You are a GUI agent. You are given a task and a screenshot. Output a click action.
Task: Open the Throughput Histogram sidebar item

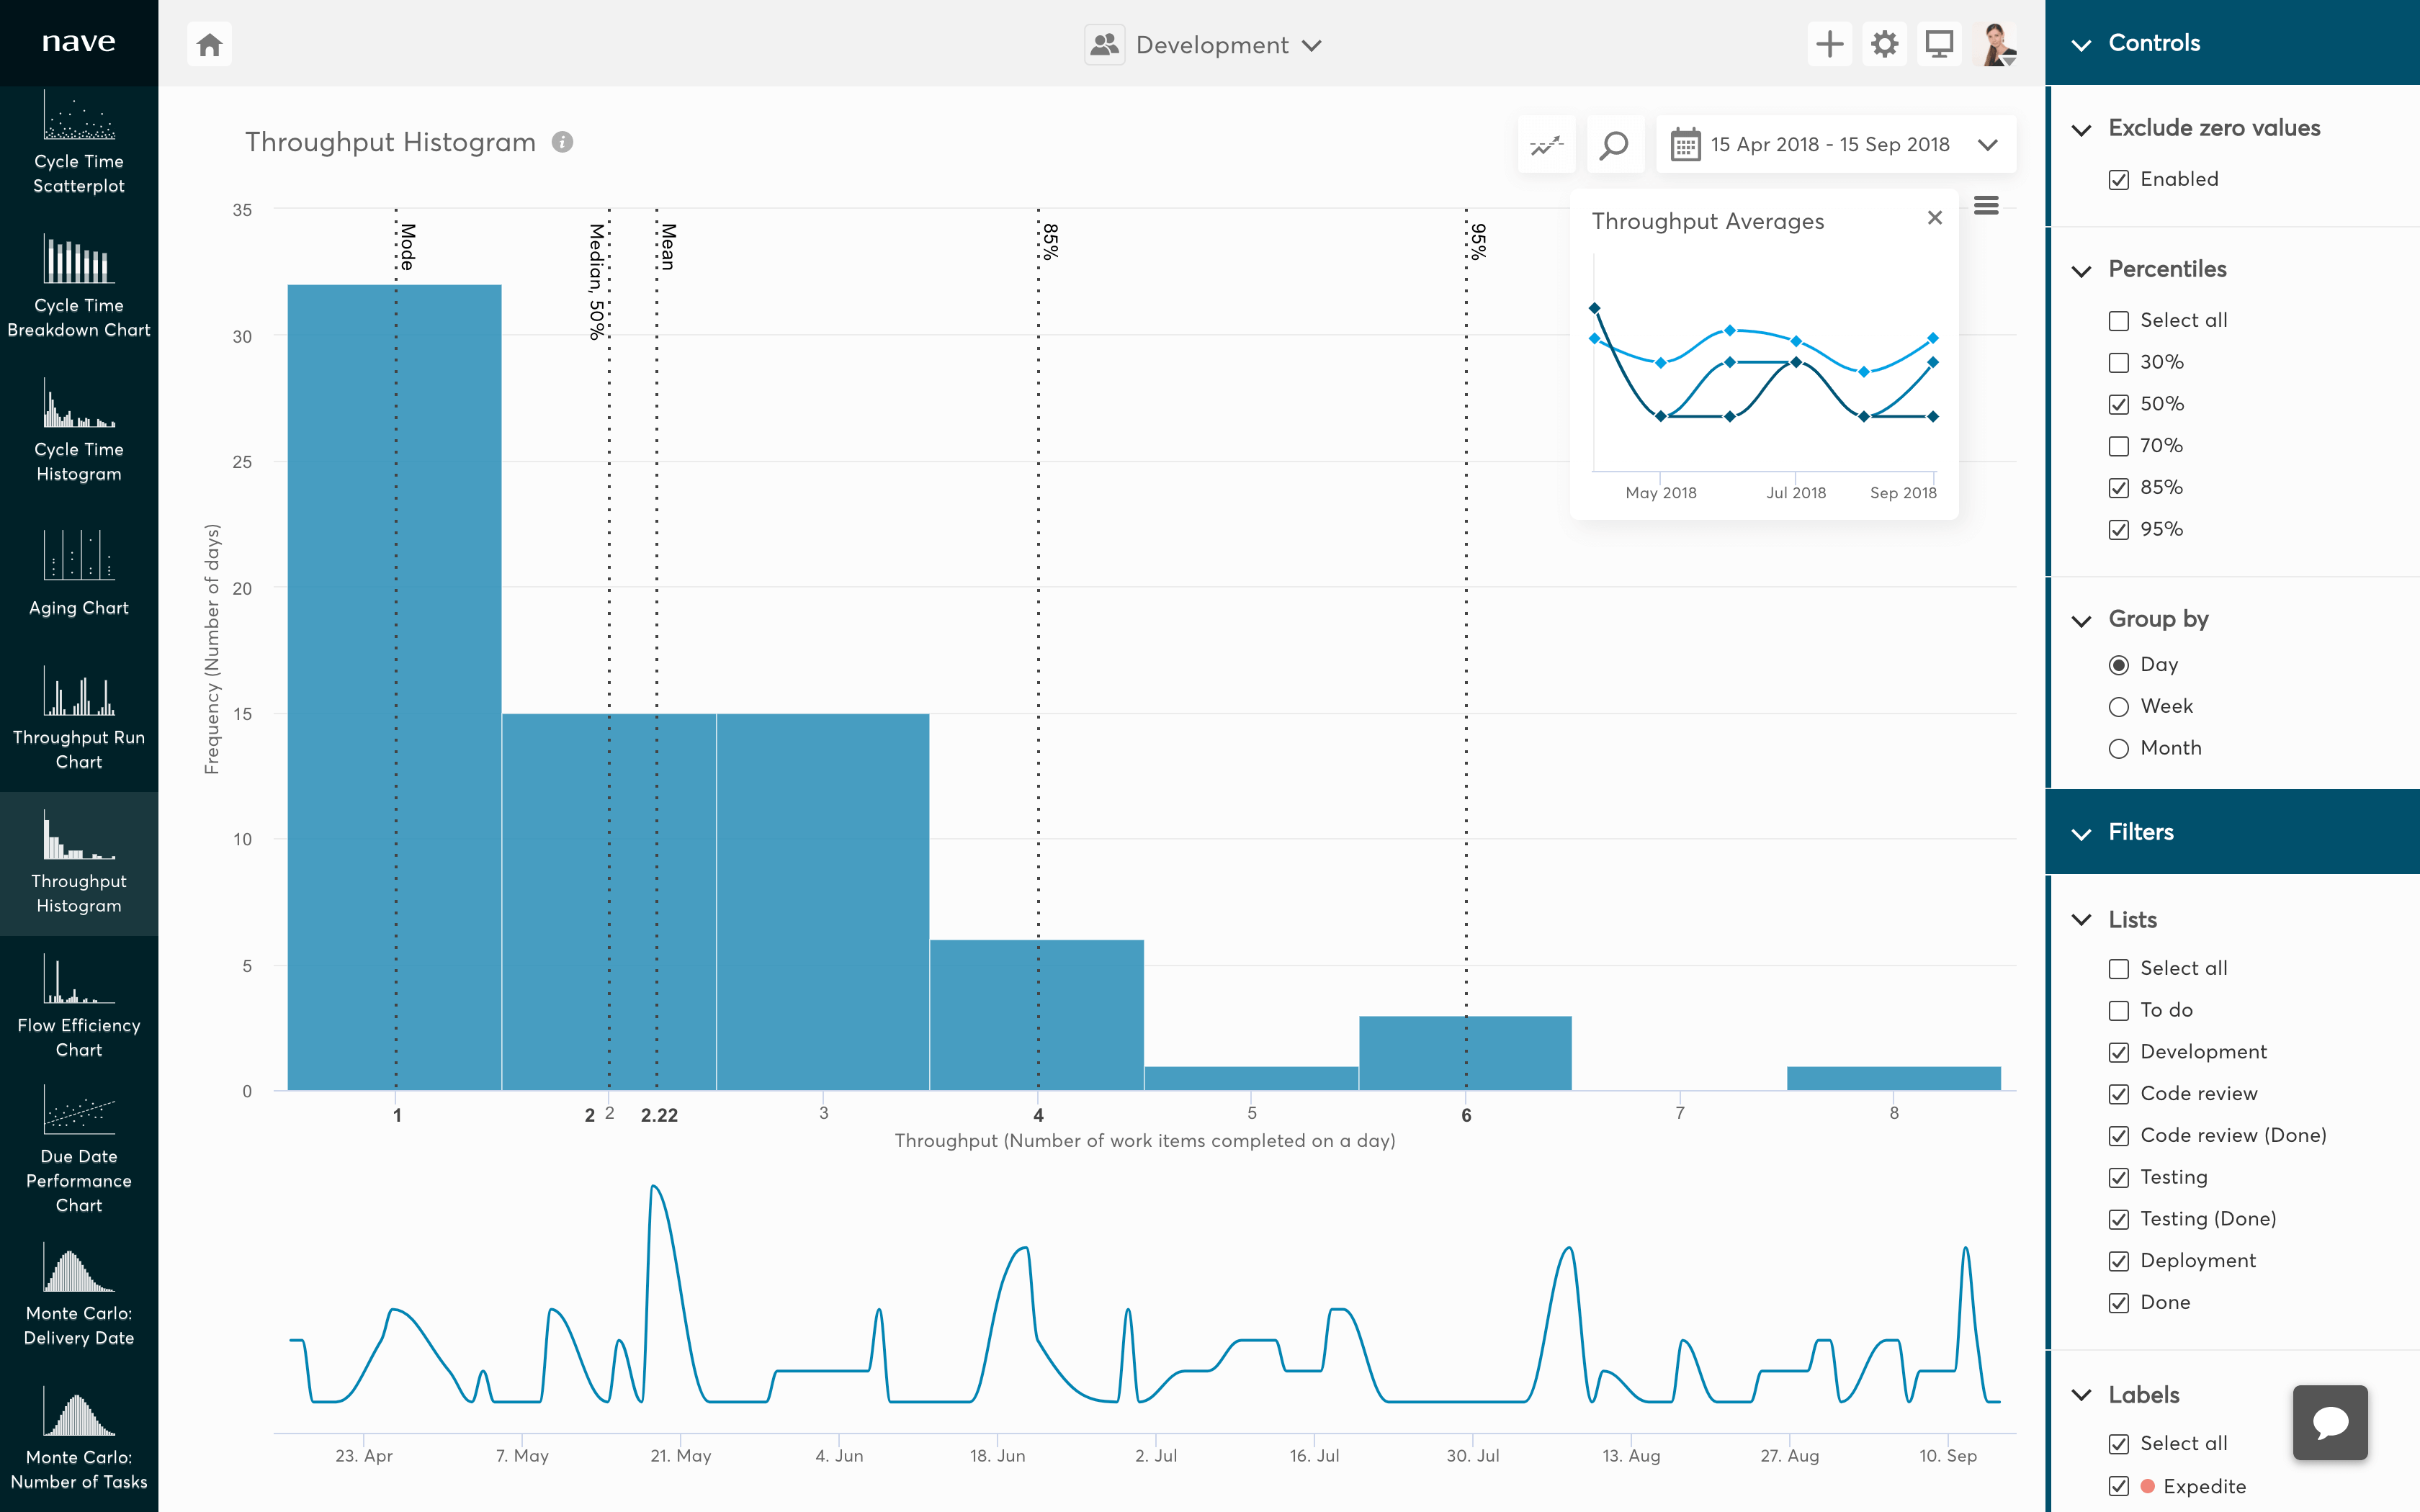click(79, 863)
